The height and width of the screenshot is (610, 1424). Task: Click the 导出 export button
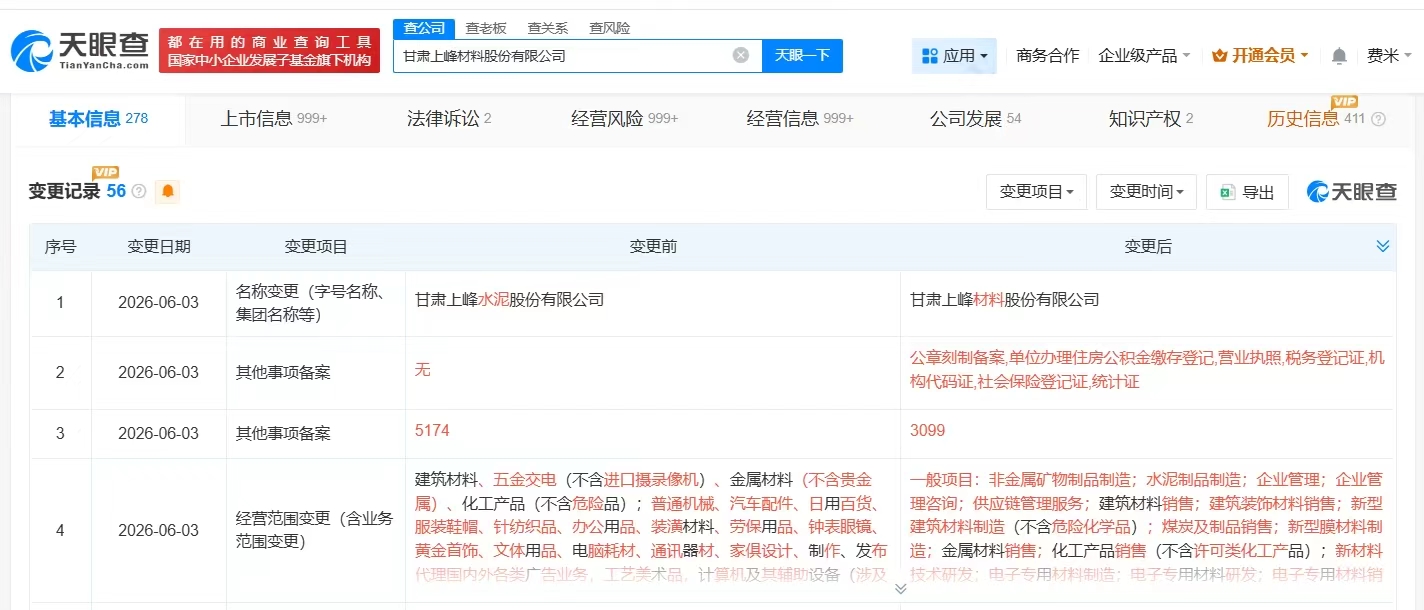pos(1247,192)
